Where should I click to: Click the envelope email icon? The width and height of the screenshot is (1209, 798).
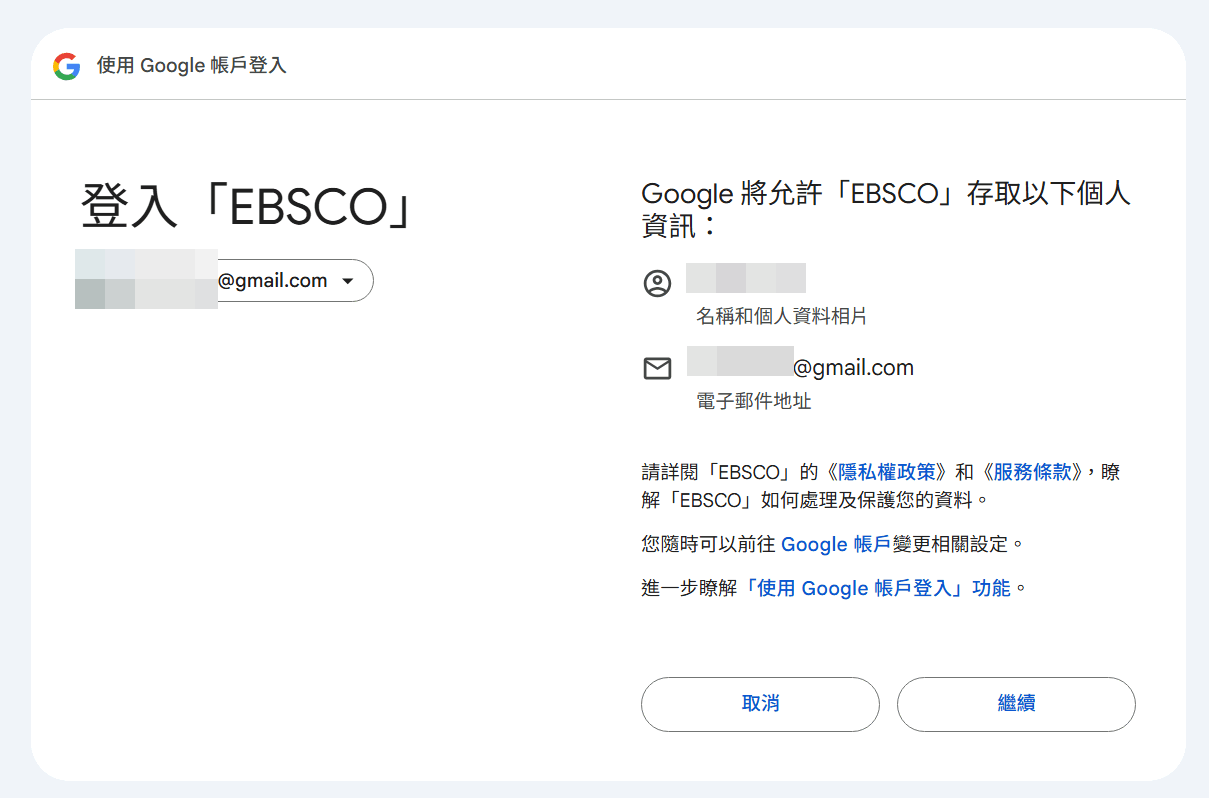[657, 369]
